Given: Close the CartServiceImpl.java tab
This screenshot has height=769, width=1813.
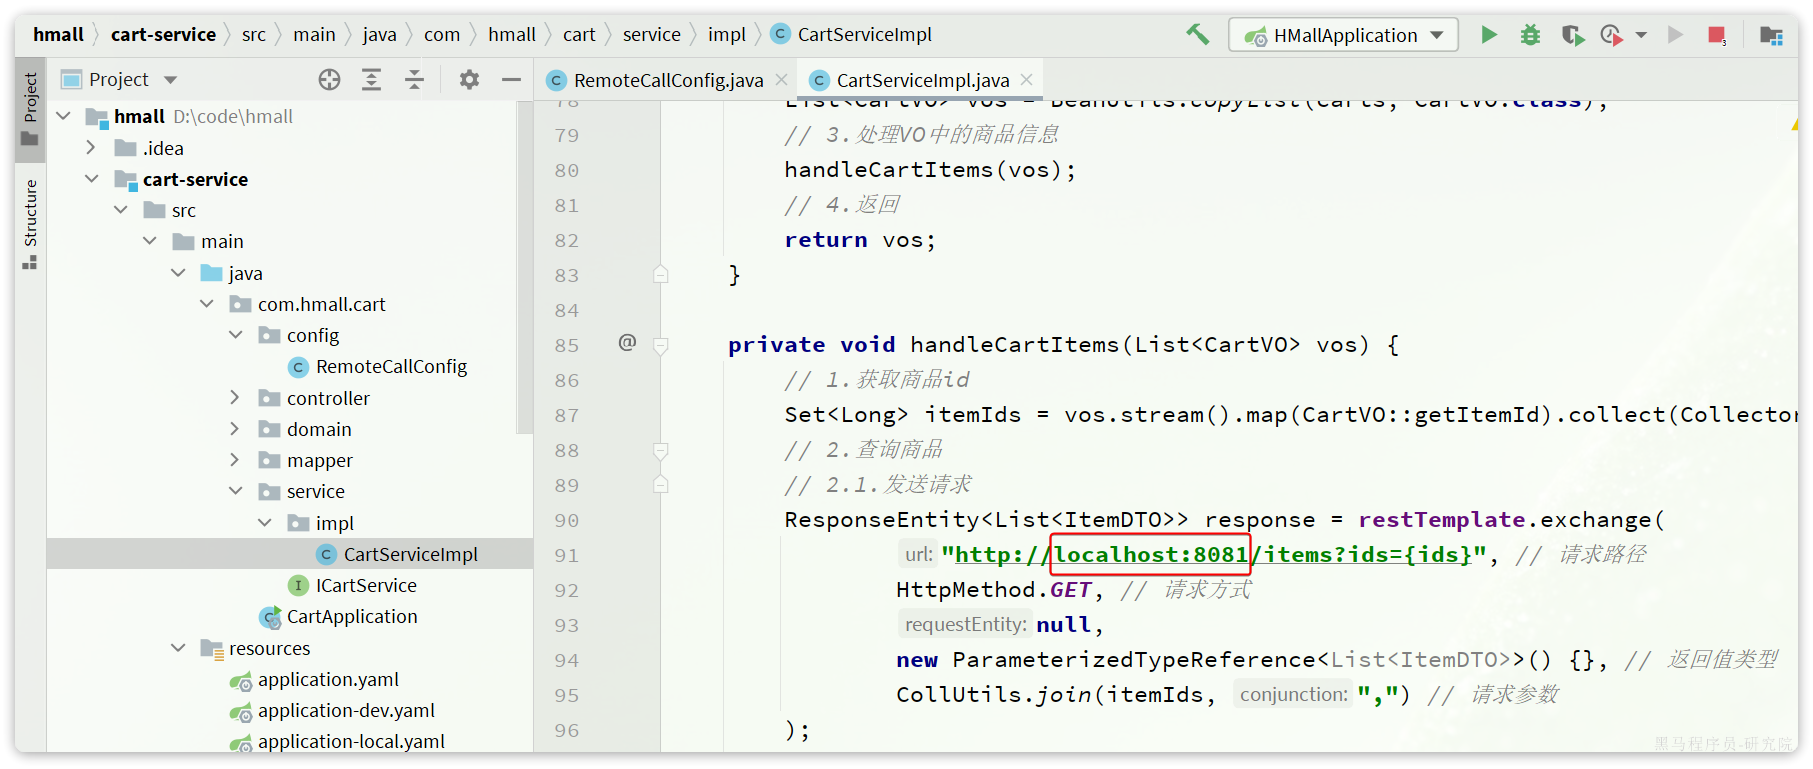Looking at the screenshot, I should [x=1027, y=80].
